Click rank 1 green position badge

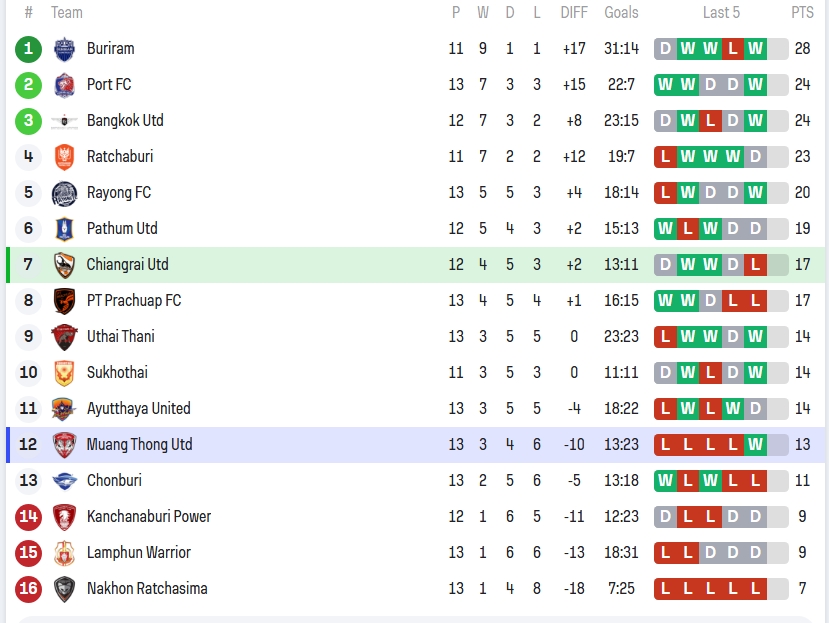[29, 49]
